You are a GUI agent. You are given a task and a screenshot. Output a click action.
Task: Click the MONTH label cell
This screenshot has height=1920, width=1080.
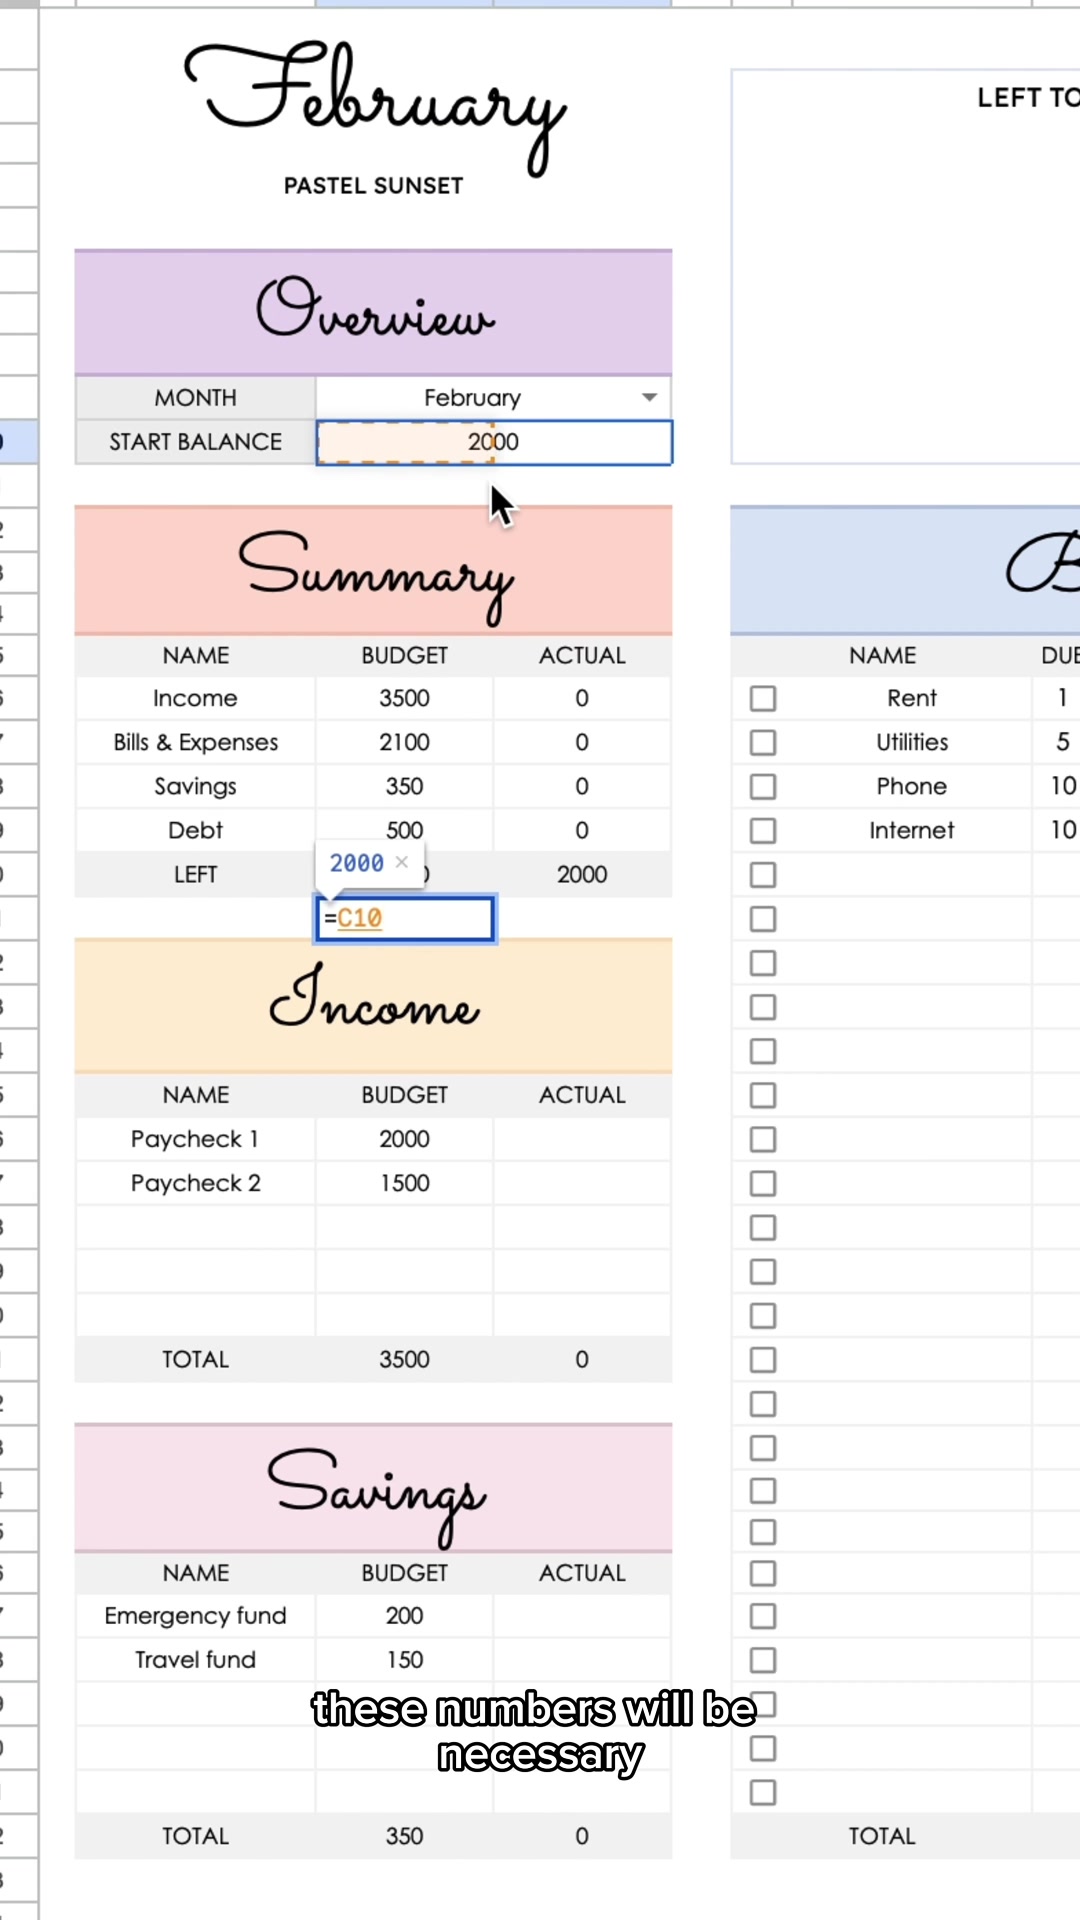coord(196,398)
